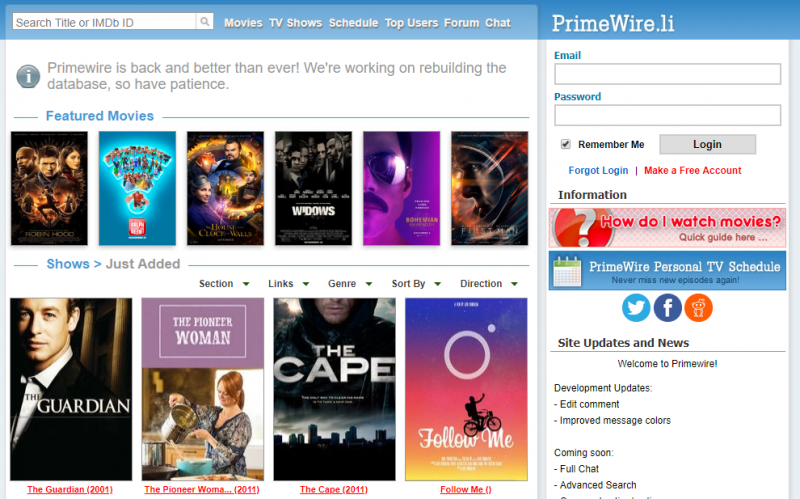Open the Robin Hood featured movie poster
This screenshot has height=499, width=800.
(49, 188)
